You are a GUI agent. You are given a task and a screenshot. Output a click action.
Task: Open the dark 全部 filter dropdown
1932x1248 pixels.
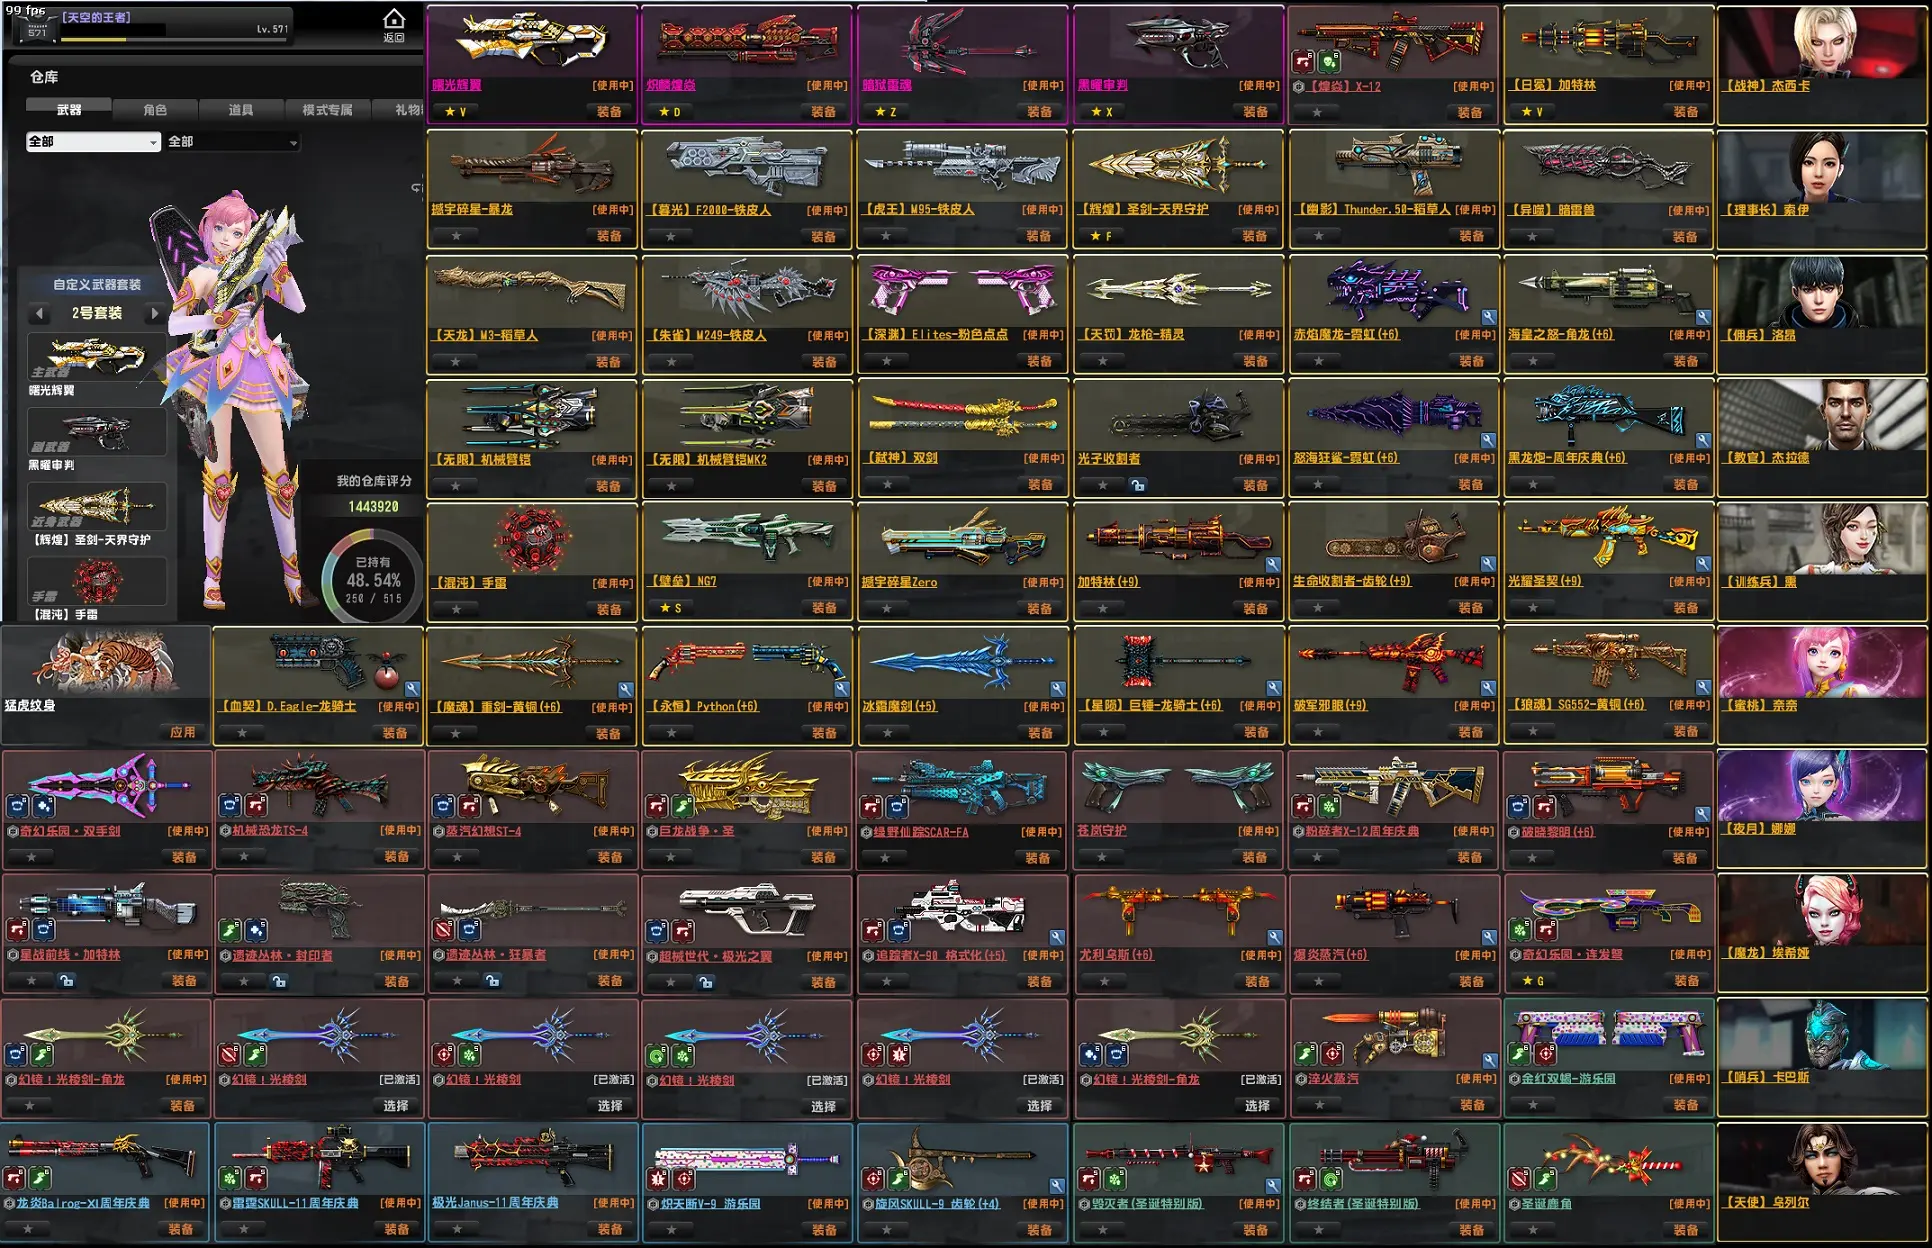pos(232,142)
